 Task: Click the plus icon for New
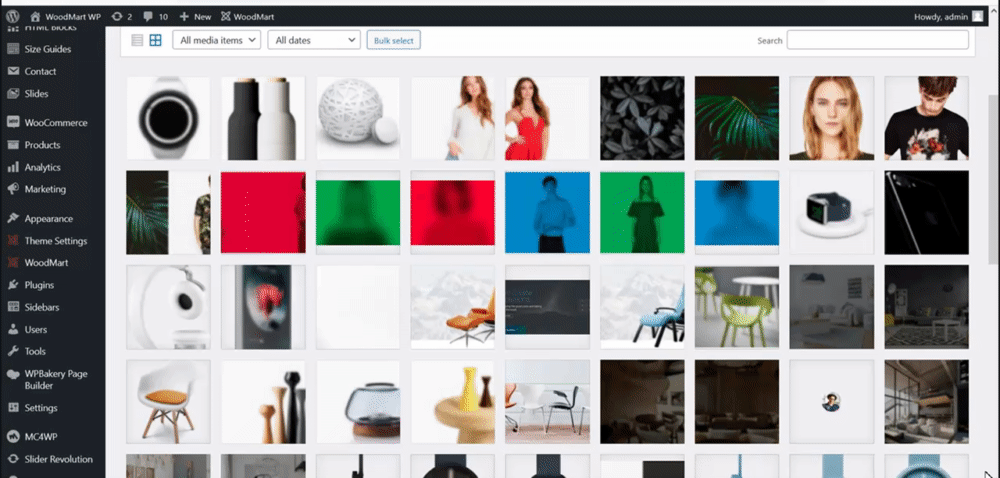[184, 17]
